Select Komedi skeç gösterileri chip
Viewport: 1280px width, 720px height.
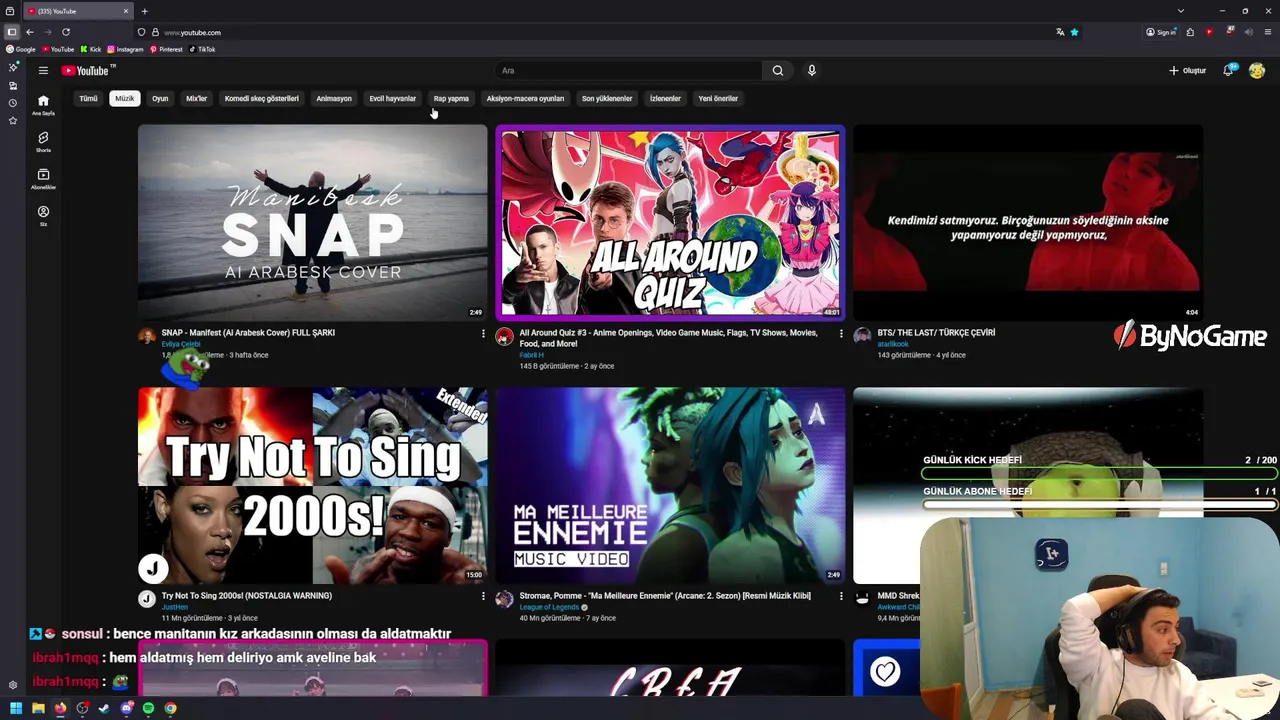pyautogui.click(x=262, y=98)
